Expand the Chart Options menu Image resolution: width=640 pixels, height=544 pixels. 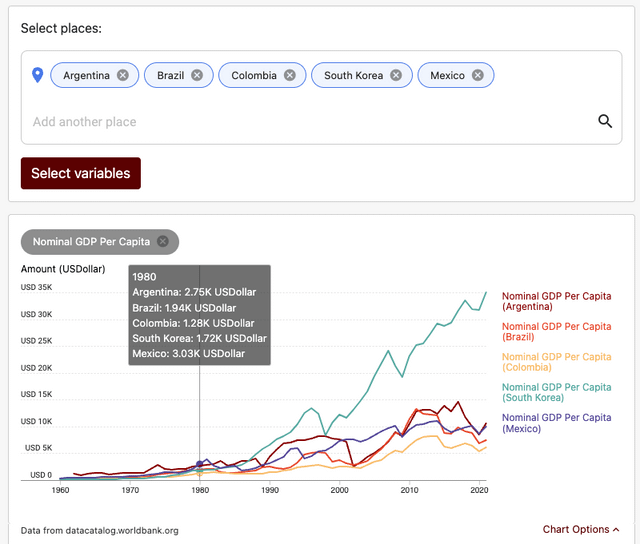tap(581, 529)
